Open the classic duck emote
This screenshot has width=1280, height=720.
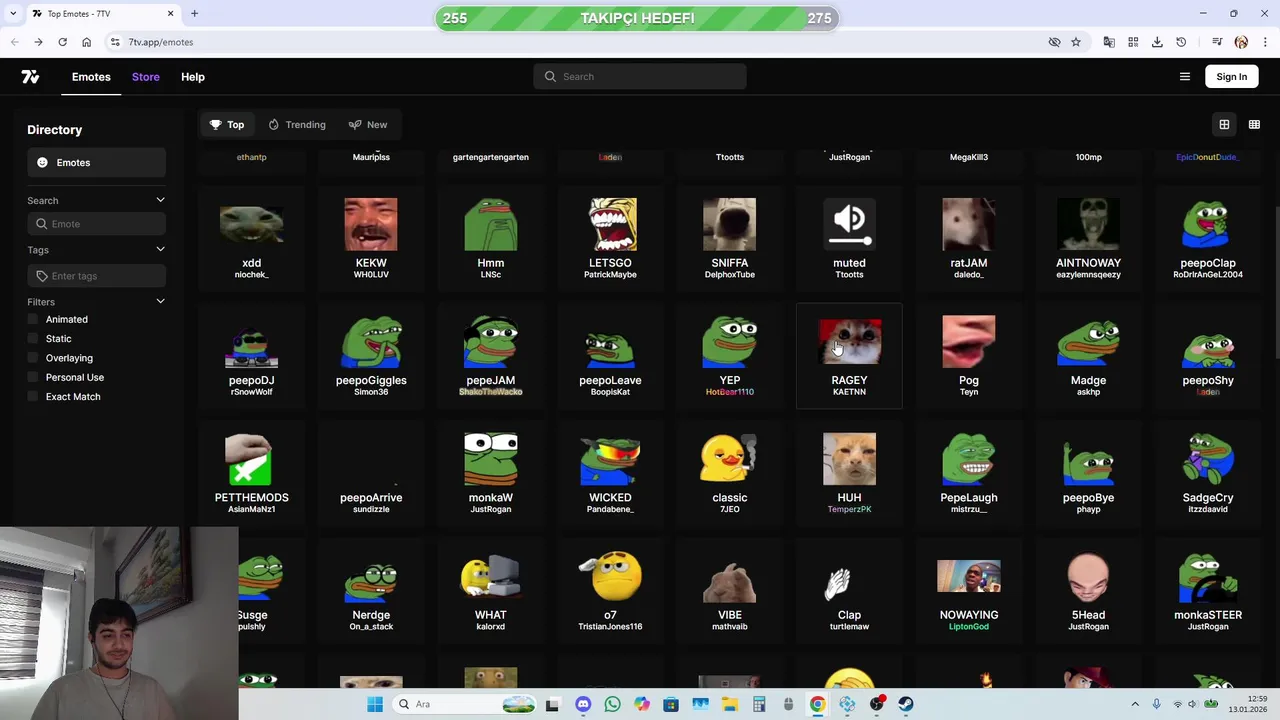click(x=730, y=473)
